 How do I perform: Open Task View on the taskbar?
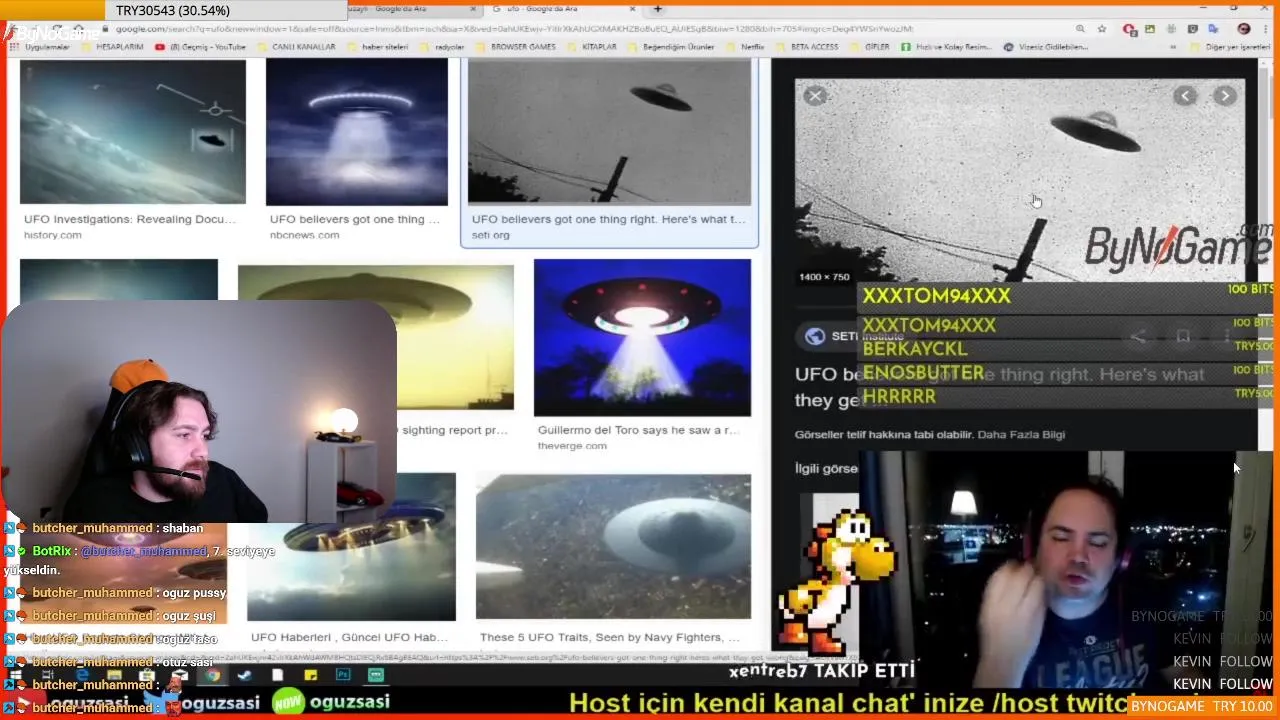pyautogui.click(x=48, y=675)
